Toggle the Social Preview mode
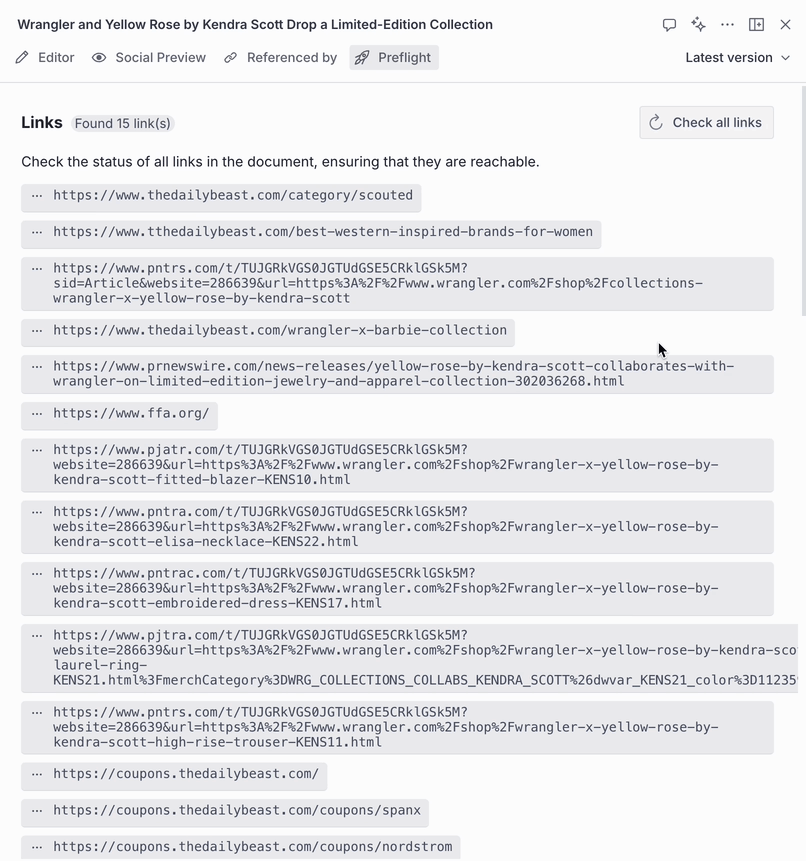 click(x=148, y=58)
